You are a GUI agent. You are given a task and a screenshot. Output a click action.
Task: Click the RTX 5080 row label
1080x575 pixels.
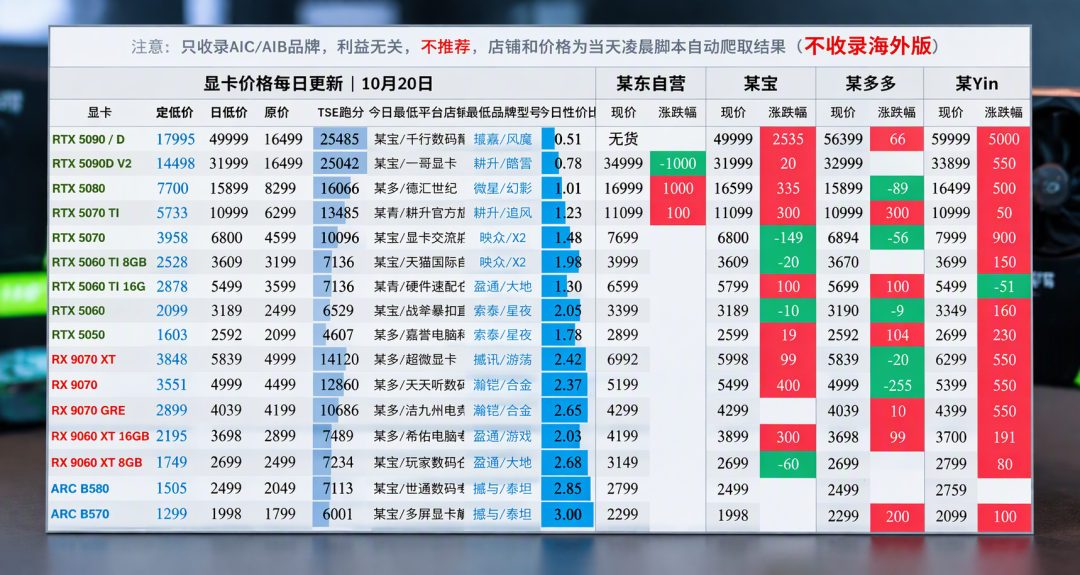(79, 189)
